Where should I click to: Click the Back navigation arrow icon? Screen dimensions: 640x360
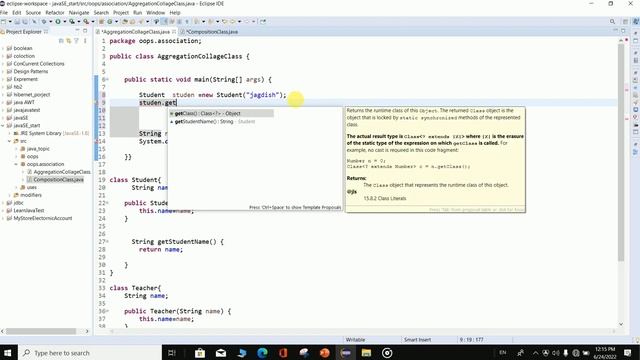click(x=232, y=22)
